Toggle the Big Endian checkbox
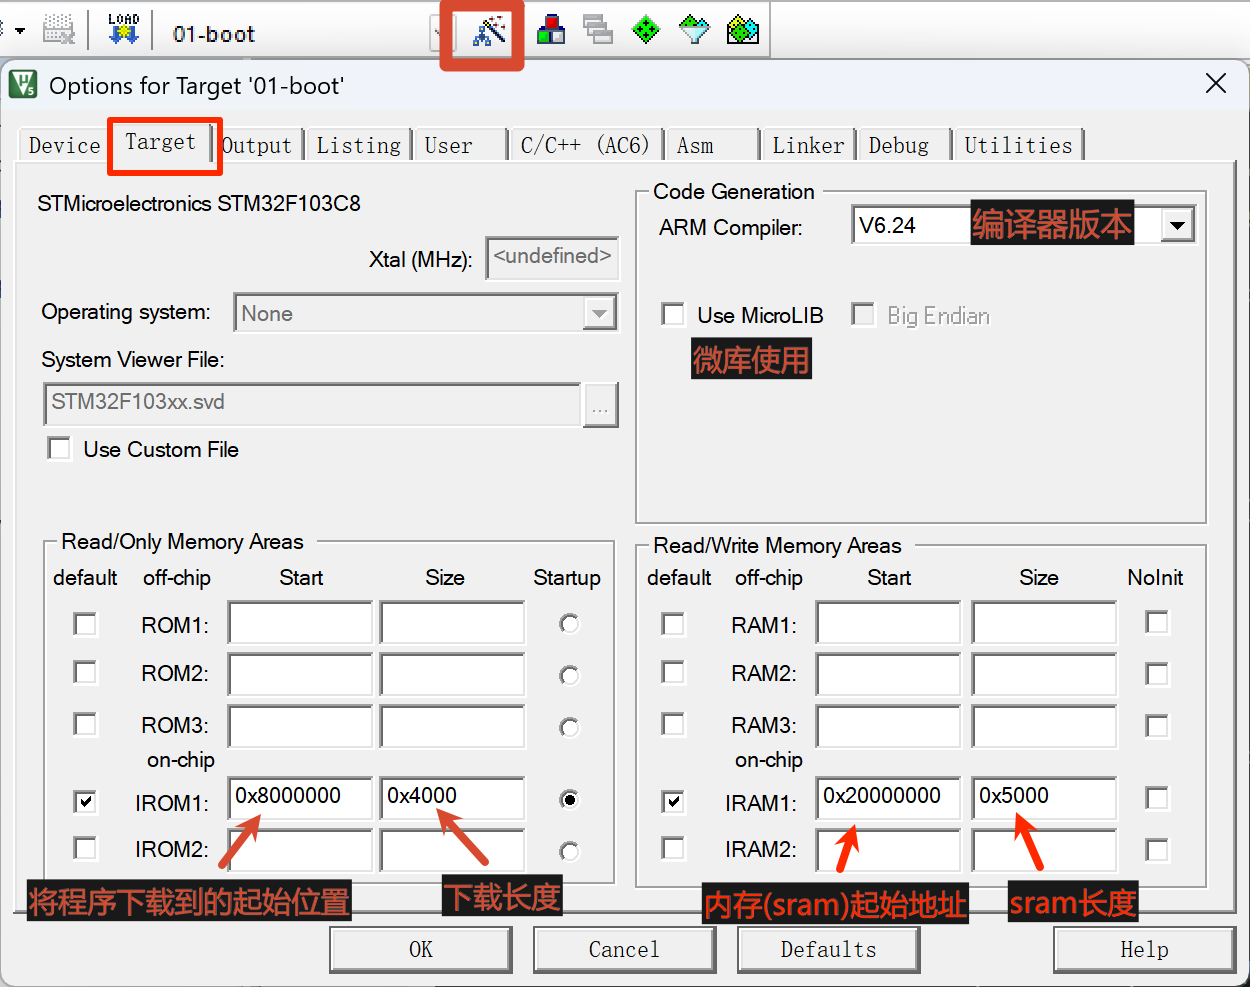The image size is (1250, 987). (862, 315)
